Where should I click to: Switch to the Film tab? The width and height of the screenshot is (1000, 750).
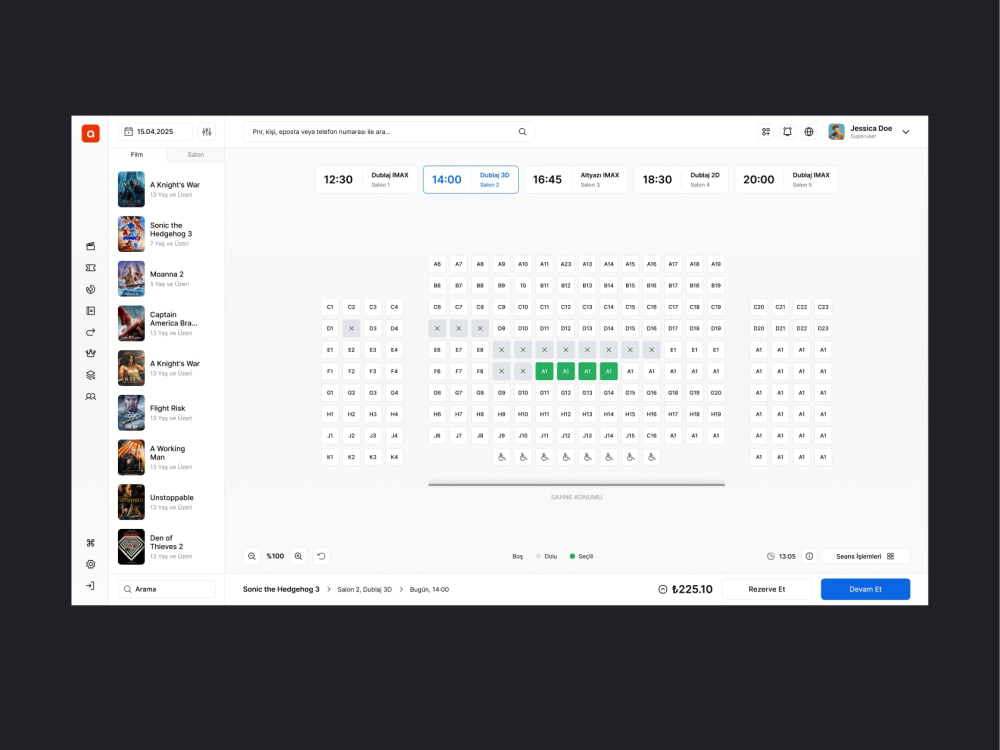coord(137,154)
